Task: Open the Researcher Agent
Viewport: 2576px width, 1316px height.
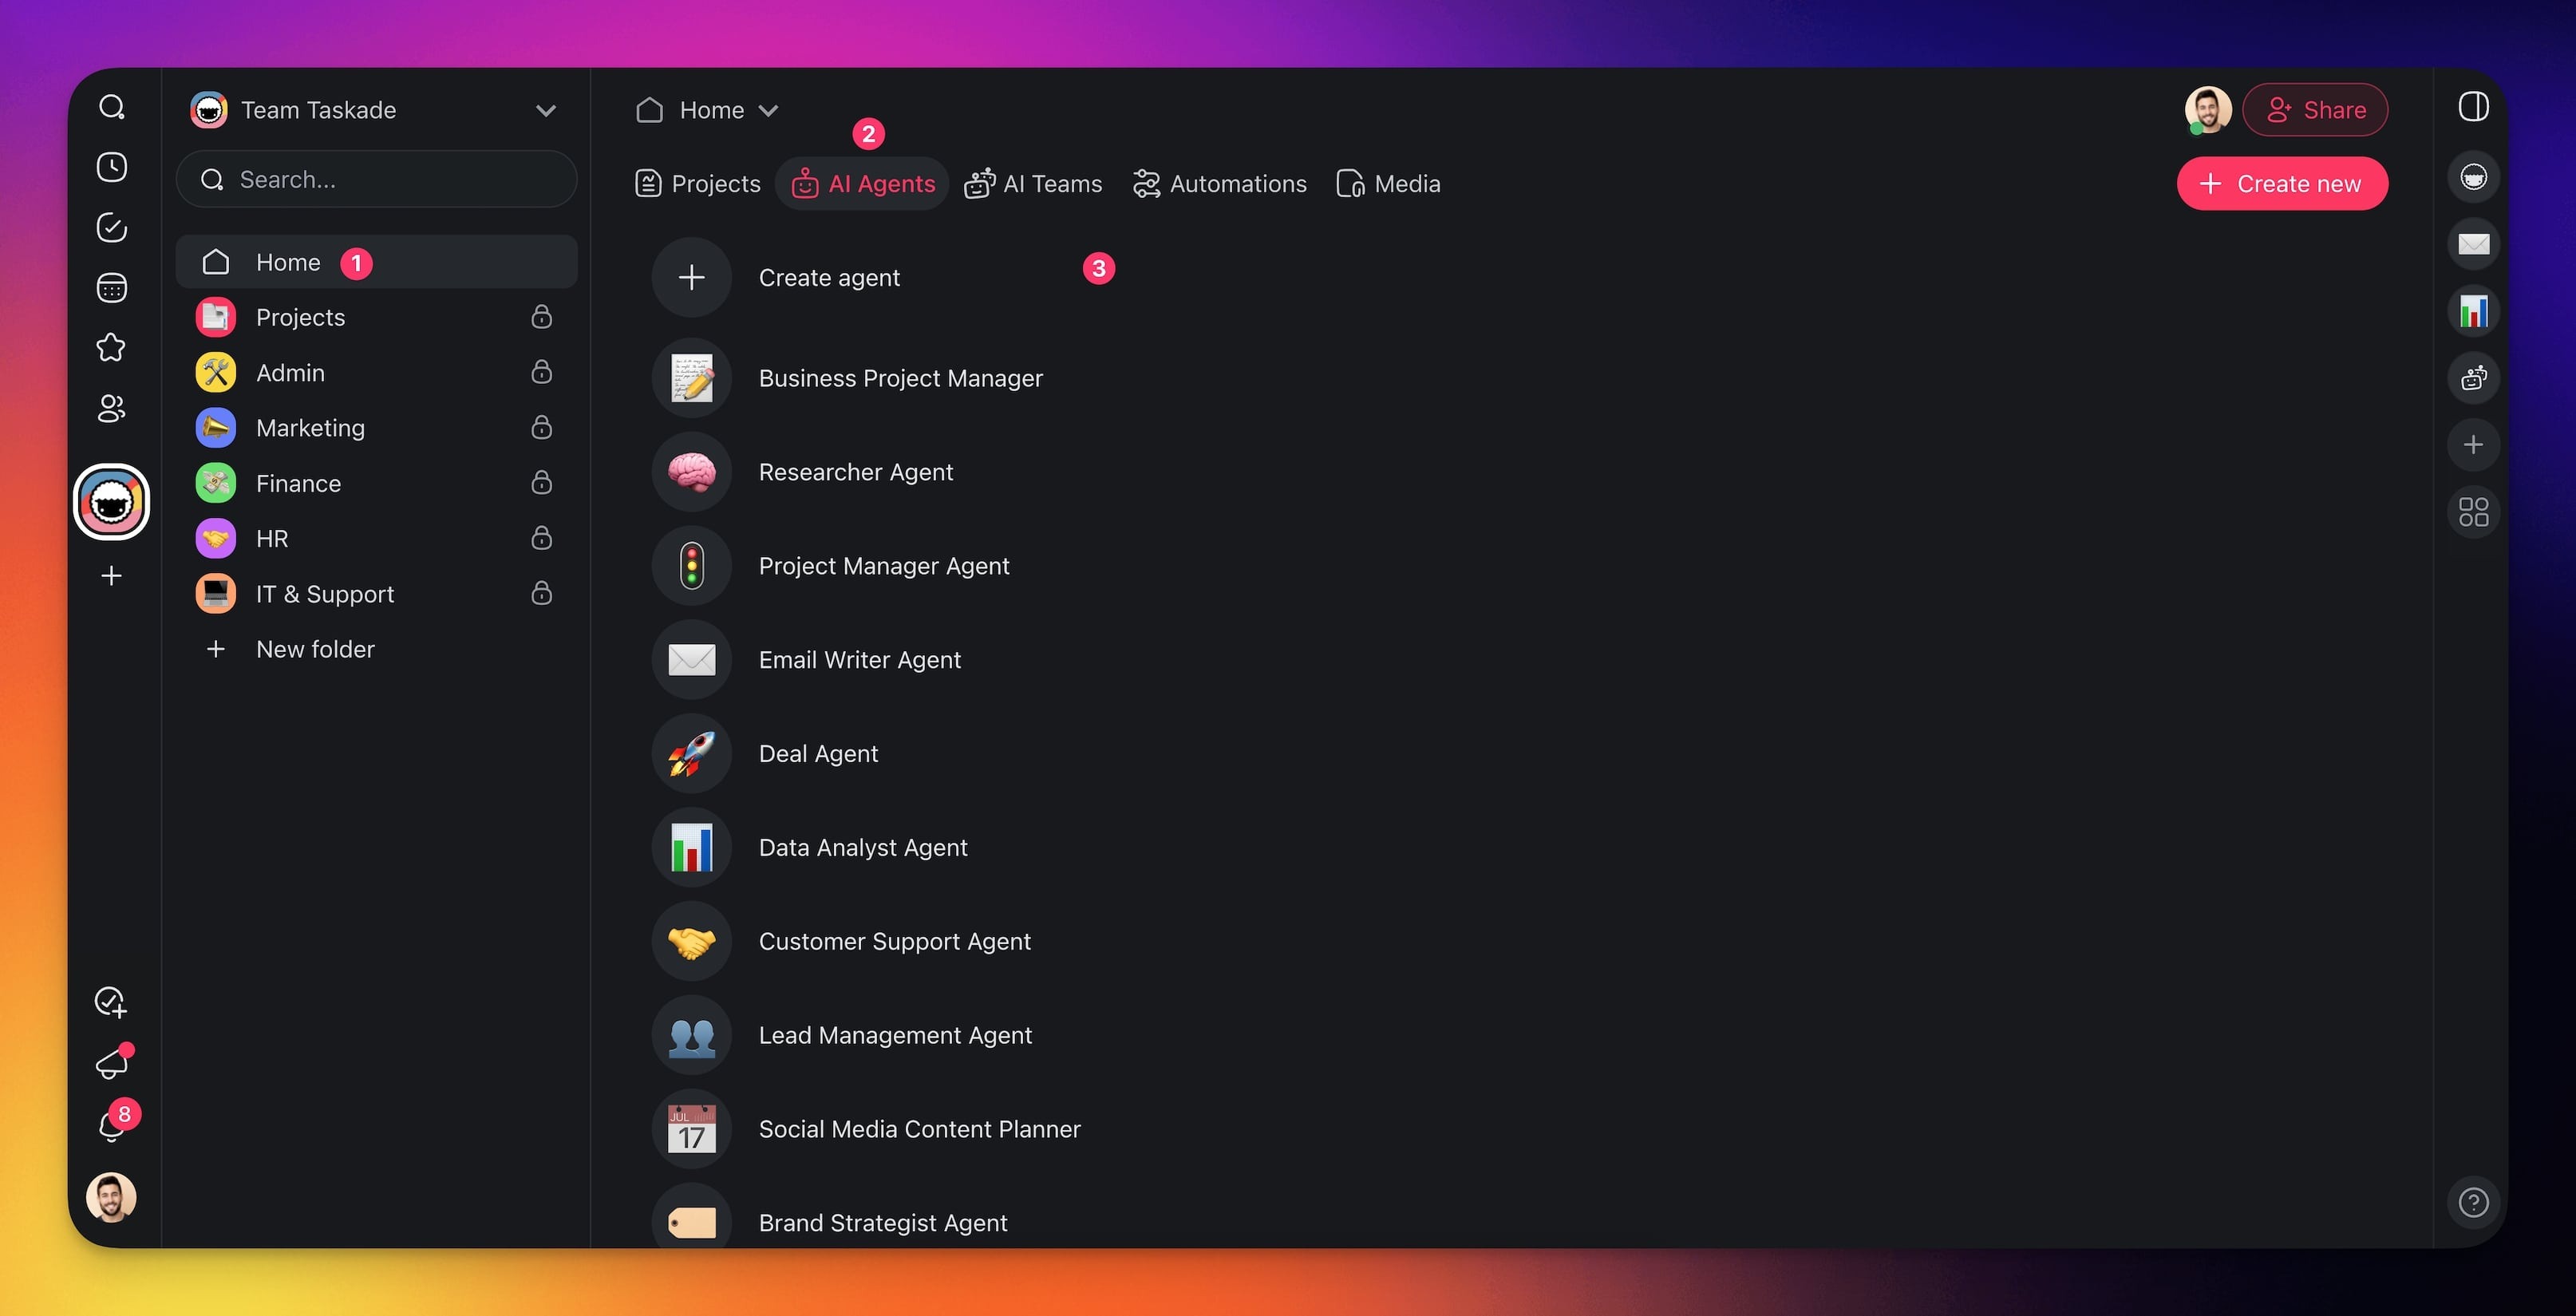Action: click(x=855, y=472)
